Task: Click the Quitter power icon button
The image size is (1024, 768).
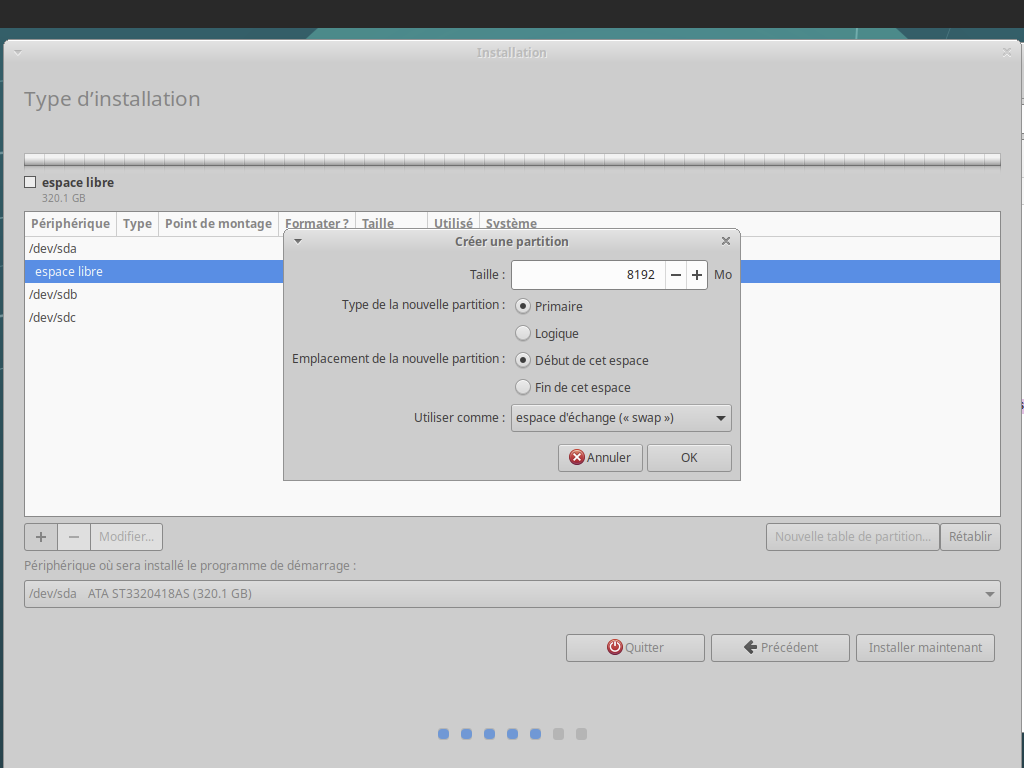Action: click(x=635, y=648)
